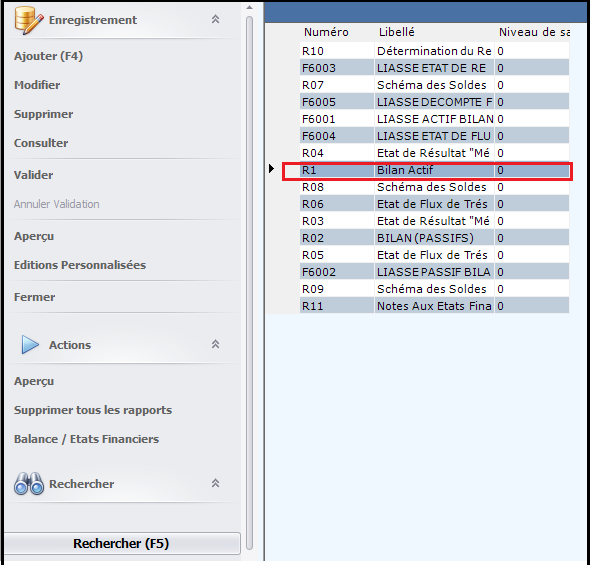Choose Supprimer in the Enregistrement panel
This screenshot has width=595, height=565.
pyautogui.click(x=43, y=114)
